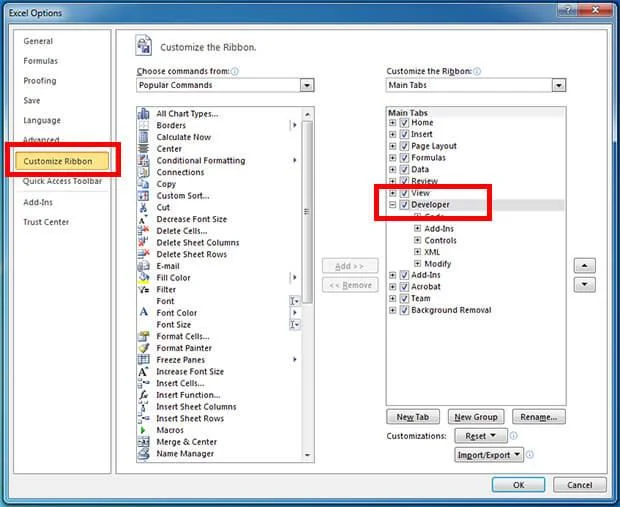Click the Rename button
The image size is (620, 507).
pyautogui.click(x=539, y=417)
